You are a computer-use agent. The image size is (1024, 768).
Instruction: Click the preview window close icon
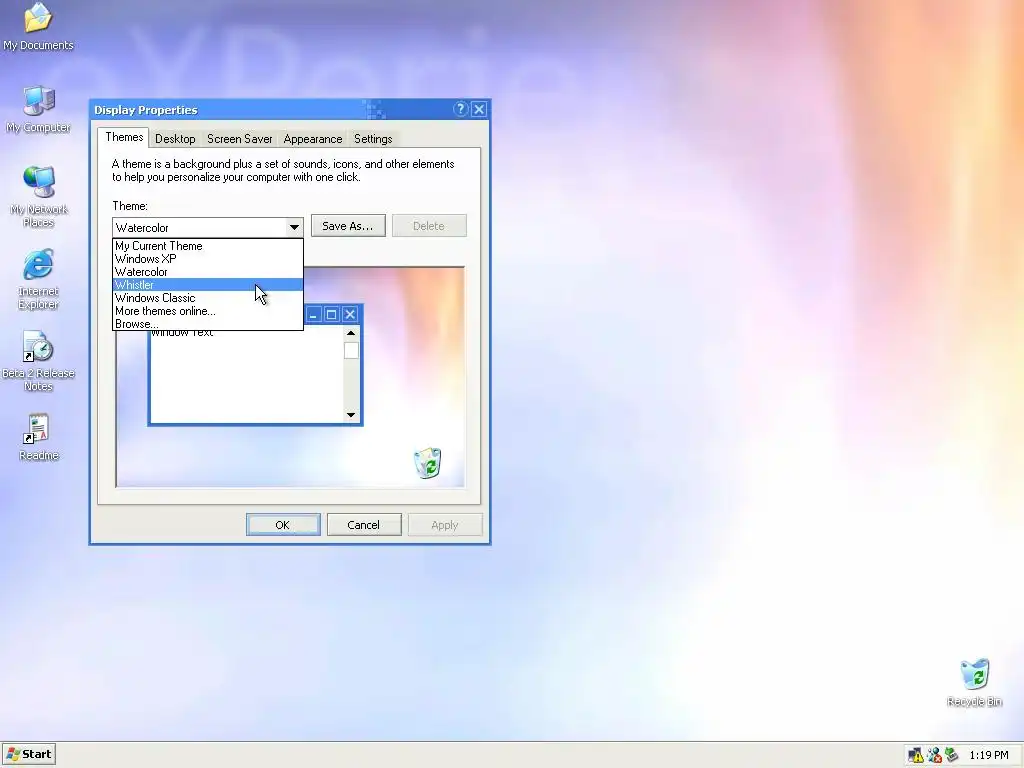coord(350,315)
